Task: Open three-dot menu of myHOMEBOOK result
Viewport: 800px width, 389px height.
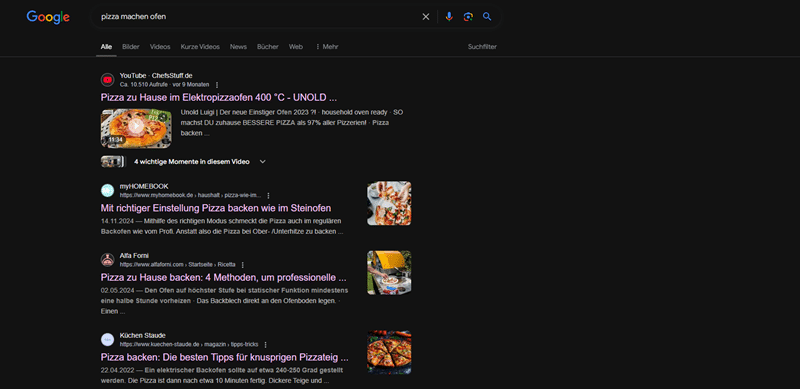Action: tap(268, 196)
